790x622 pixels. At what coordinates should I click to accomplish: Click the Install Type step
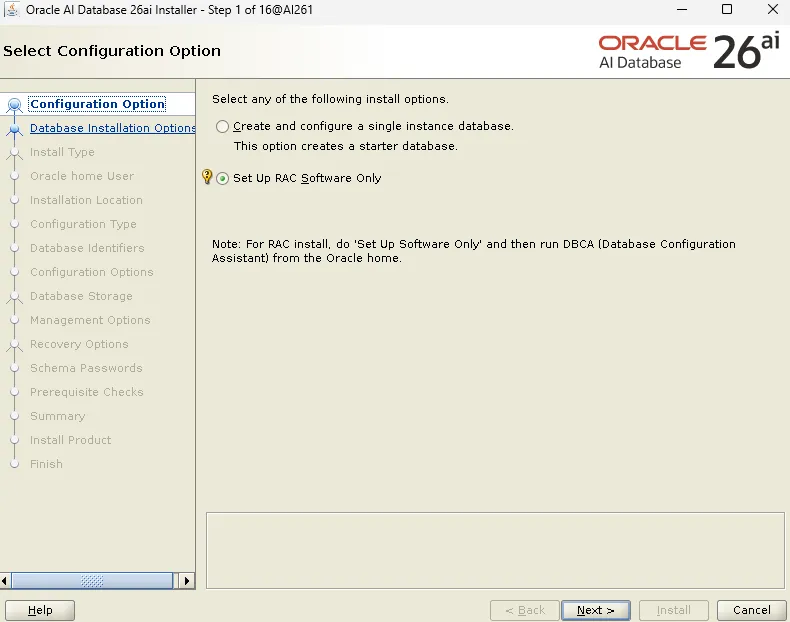click(x=62, y=152)
